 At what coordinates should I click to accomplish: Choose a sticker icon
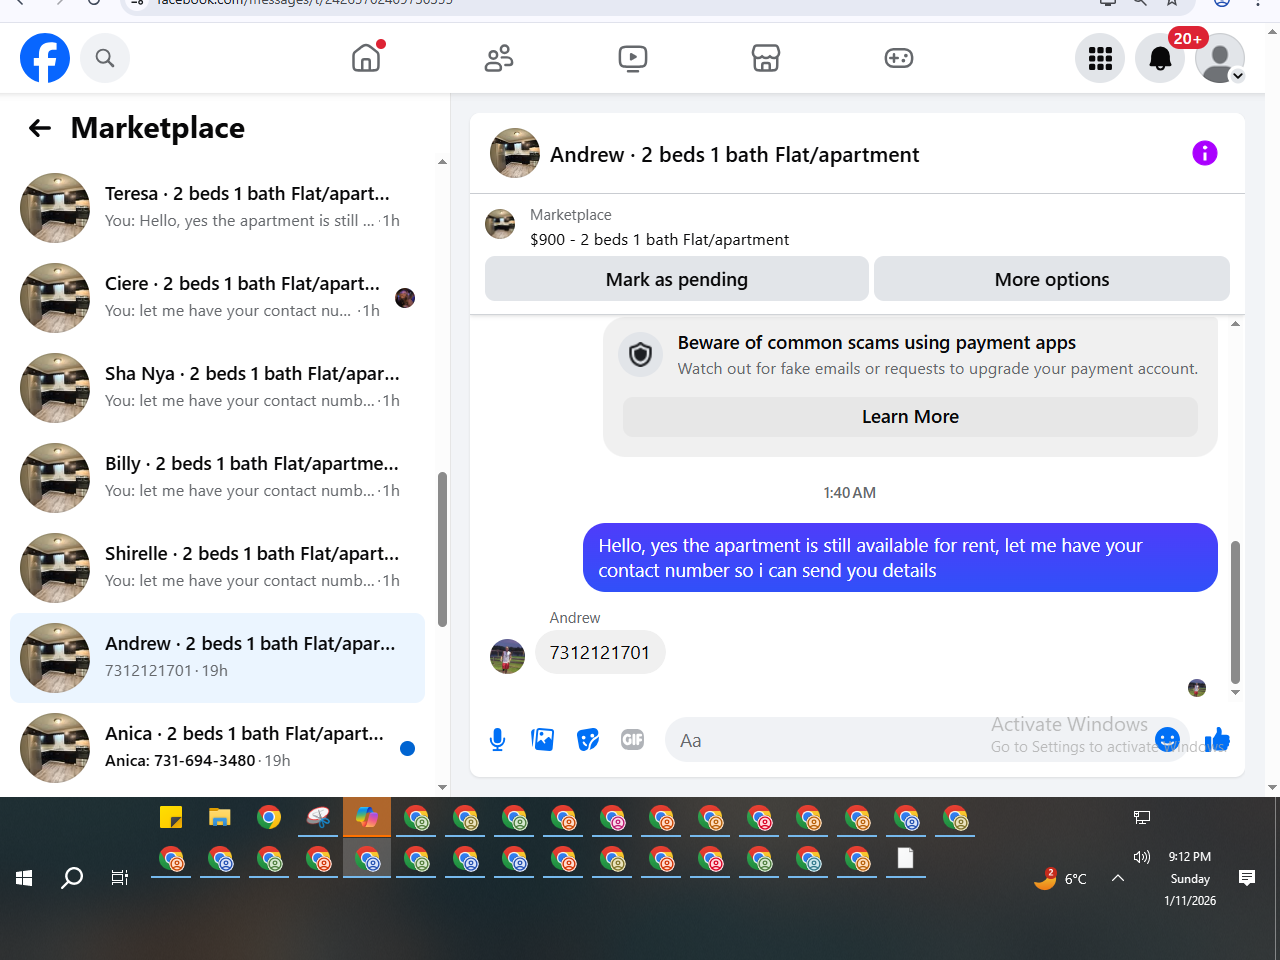(588, 740)
